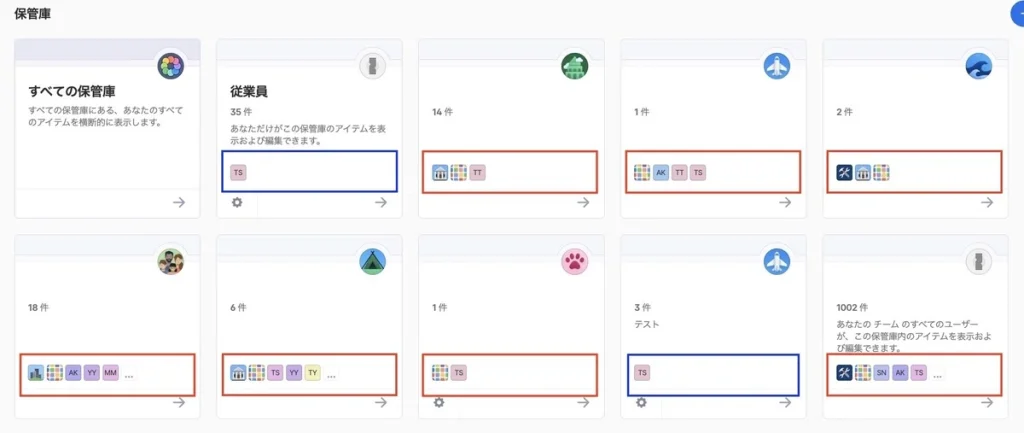Click SN member badge in 1002件 vault
1024x433 pixels.
881,373
